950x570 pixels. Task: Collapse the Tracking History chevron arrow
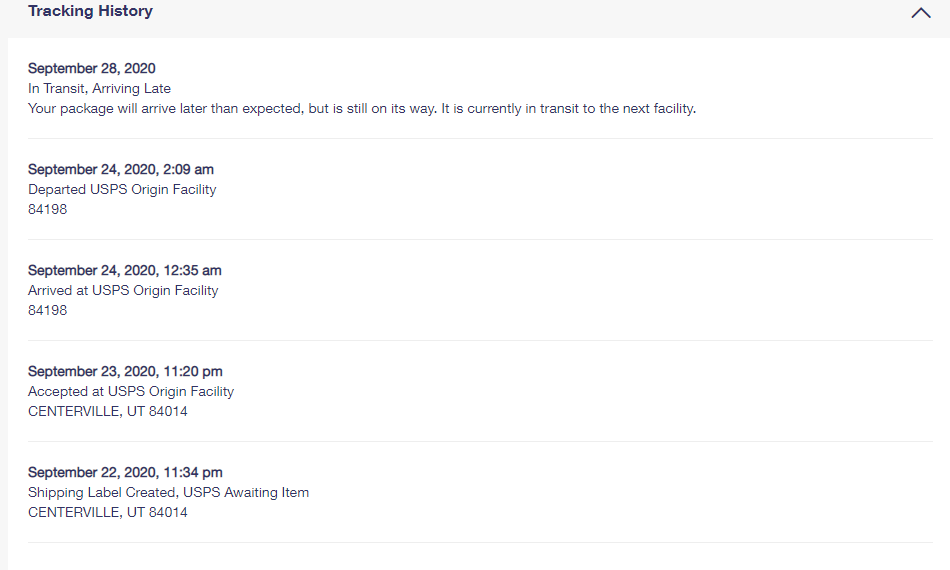921,14
